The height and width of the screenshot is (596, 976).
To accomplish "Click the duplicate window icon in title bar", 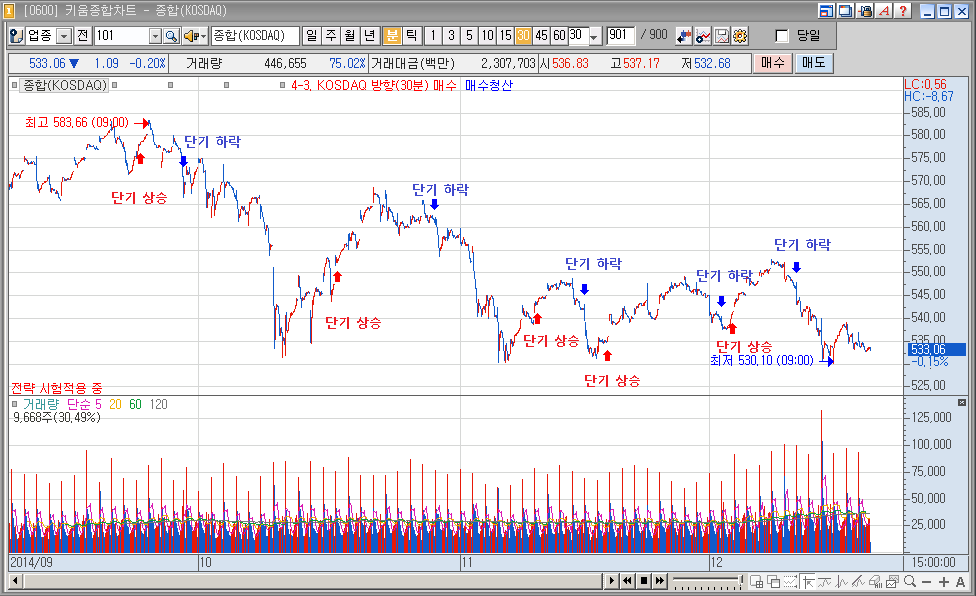I will 846,11.
